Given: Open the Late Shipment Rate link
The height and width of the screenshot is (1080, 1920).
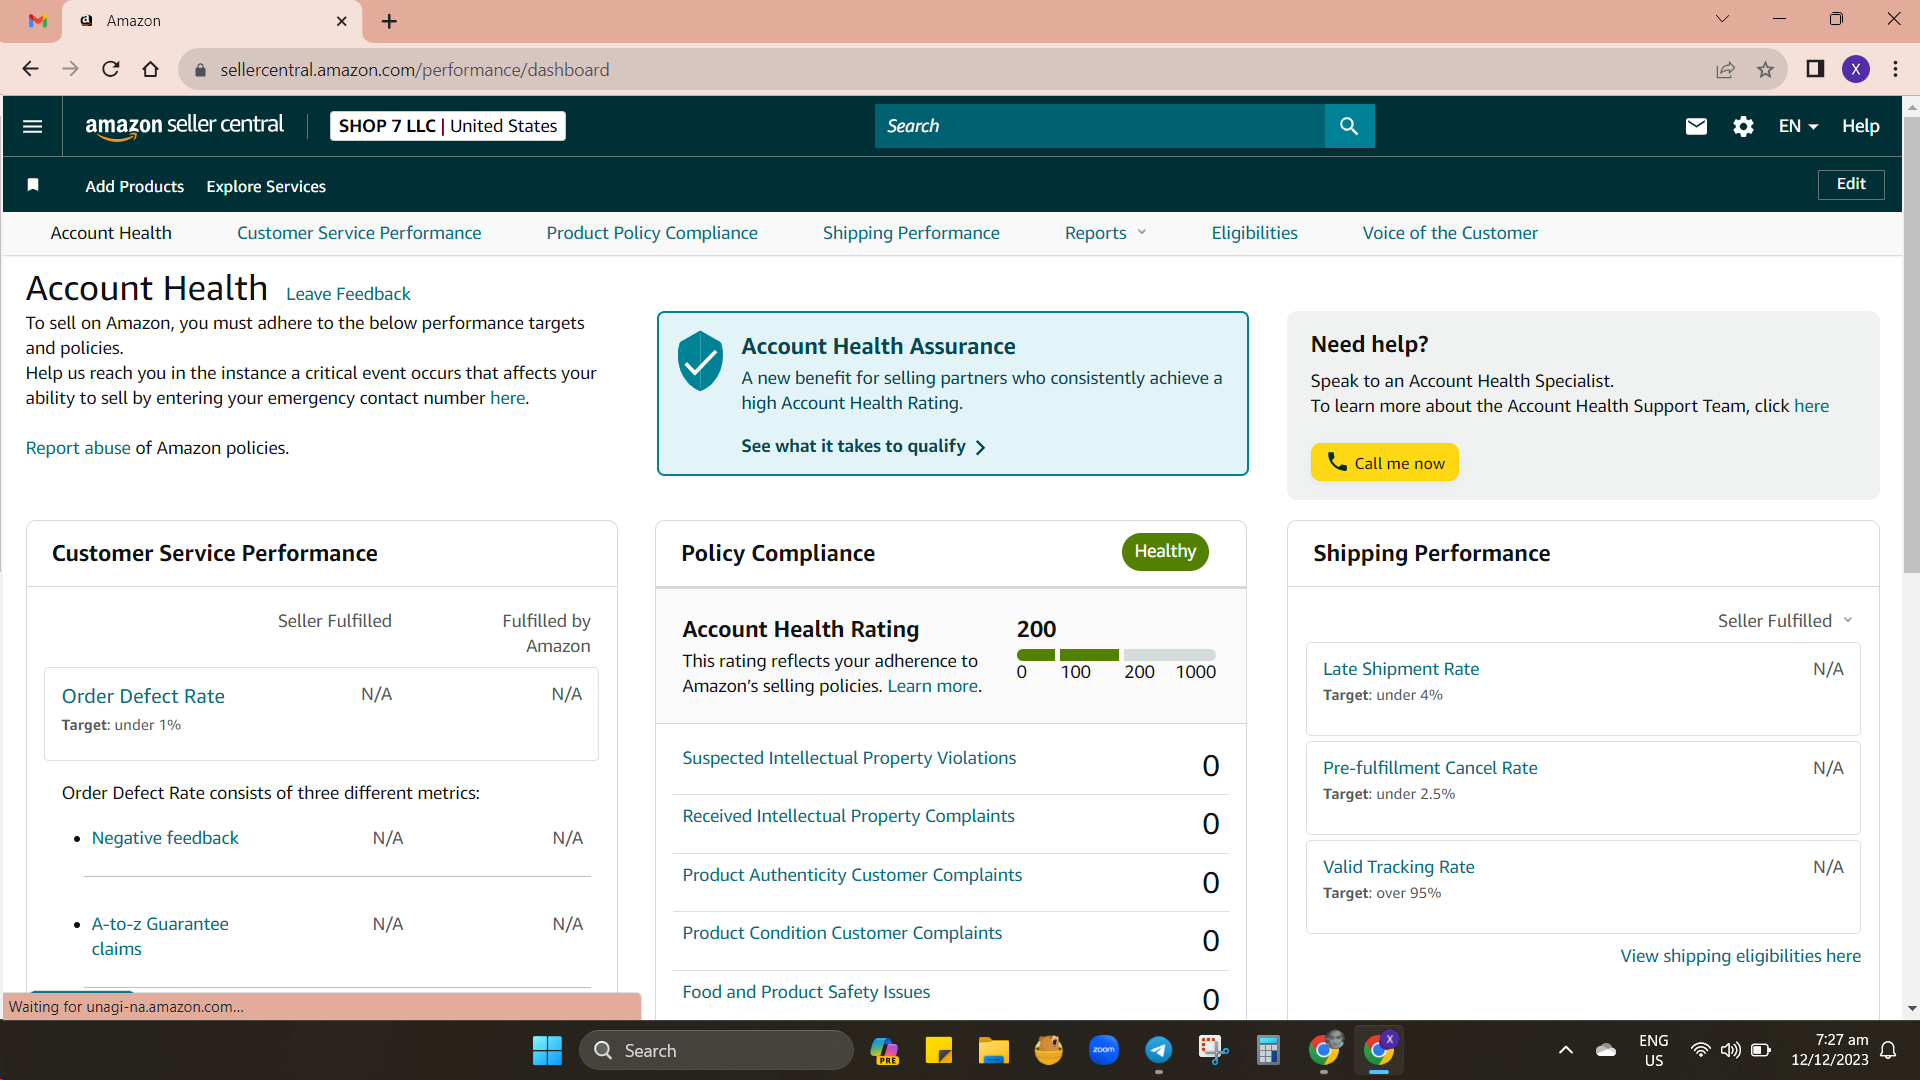Looking at the screenshot, I should click(x=1401, y=669).
